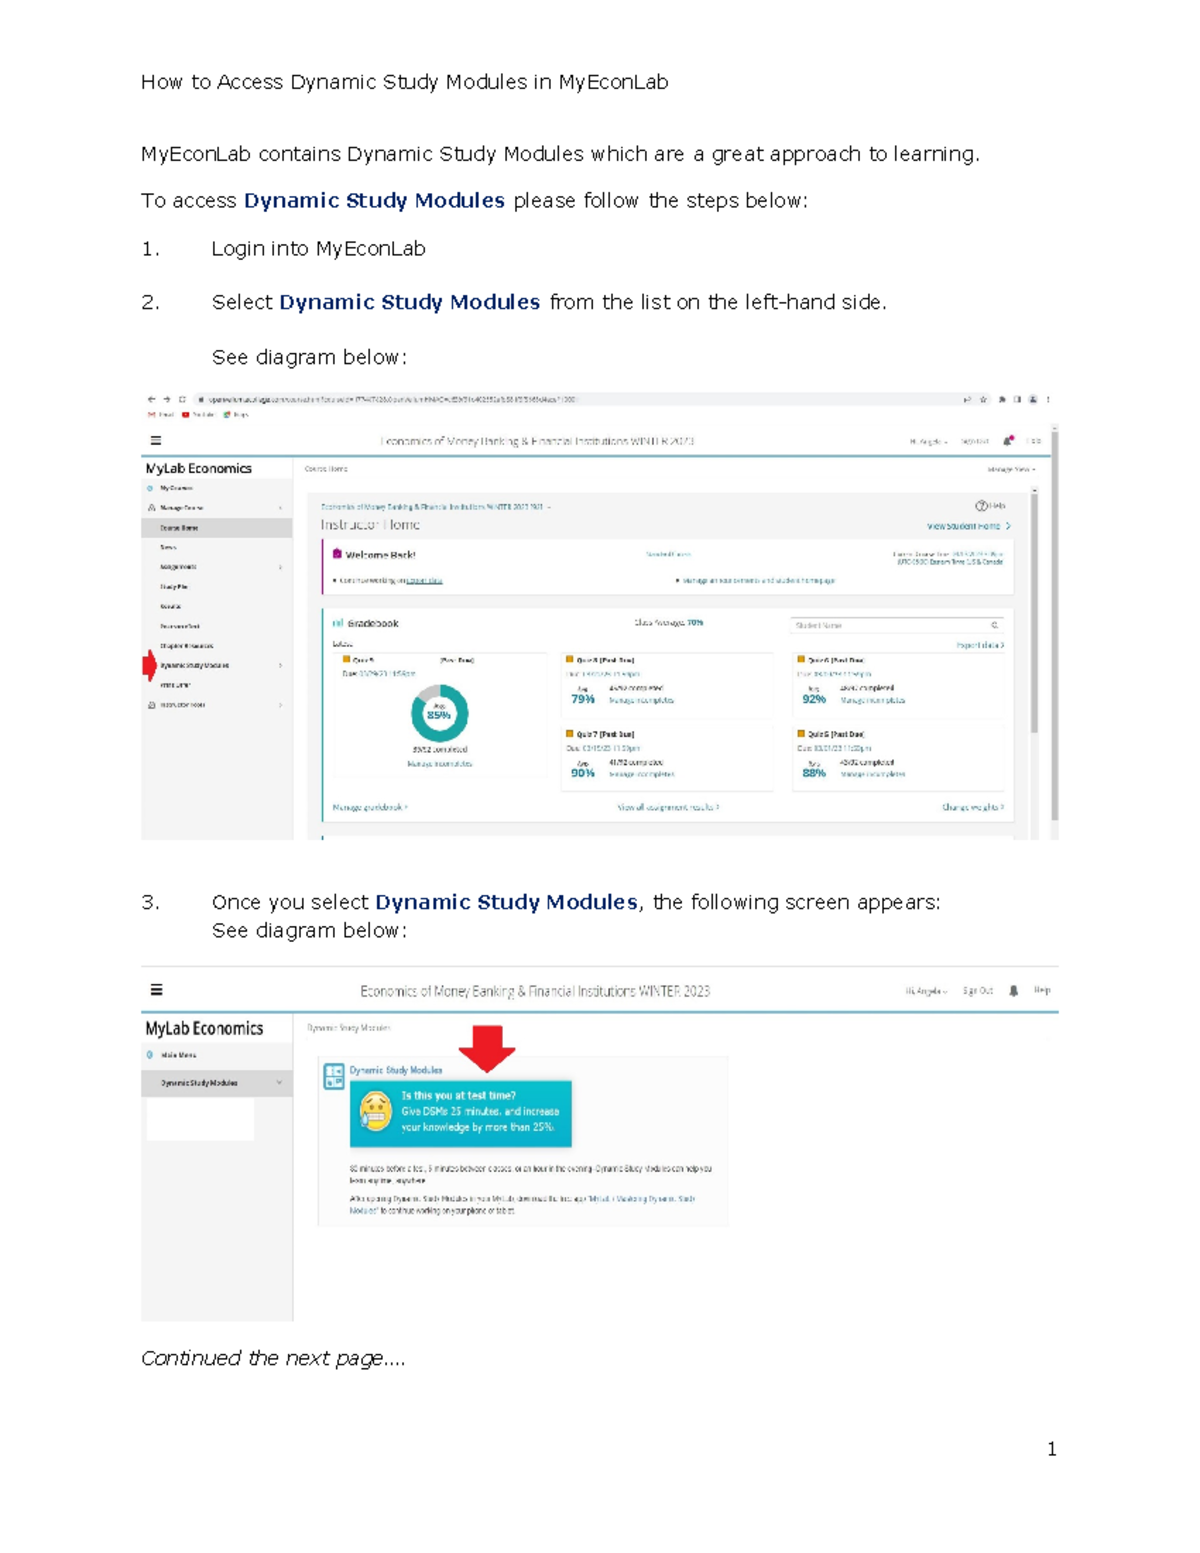Viewport: 1200px width, 1553px height.
Task: Open course name dropdown above Instructor Home
Action: [436, 507]
